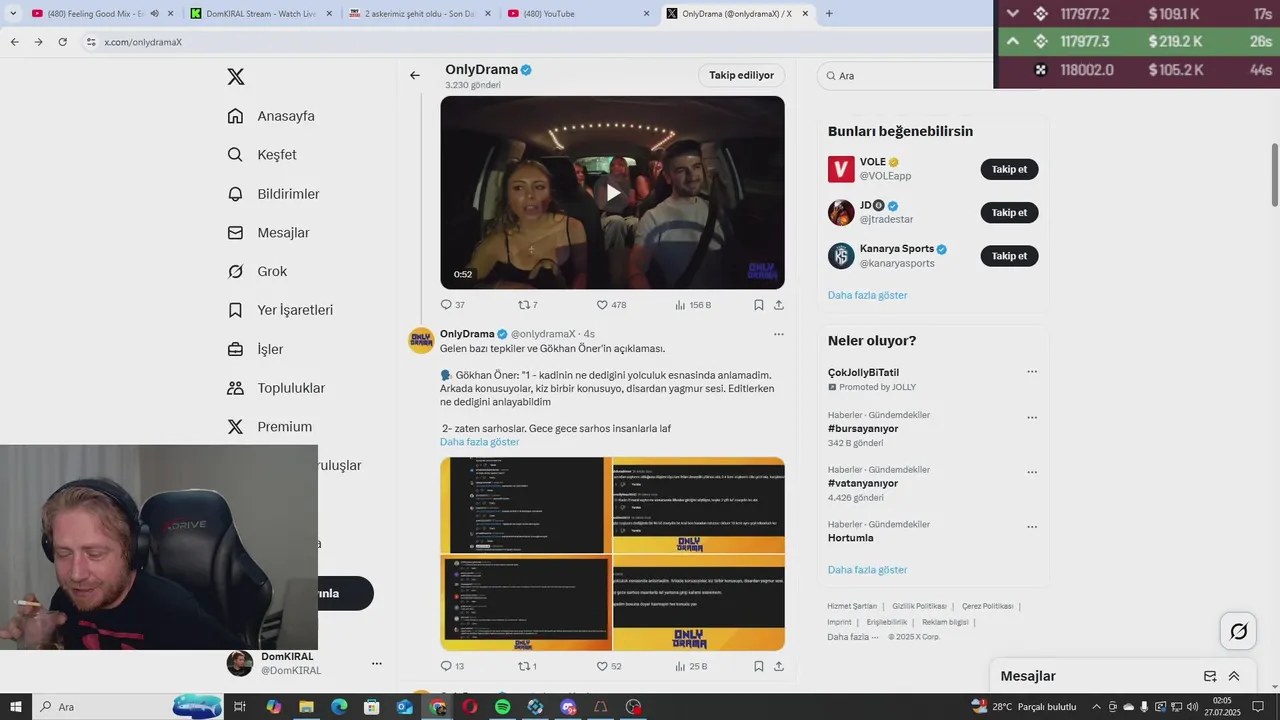Image resolution: width=1280 pixels, height=720 pixels.
Task: Open Spotify from the taskbar
Action: point(503,707)
